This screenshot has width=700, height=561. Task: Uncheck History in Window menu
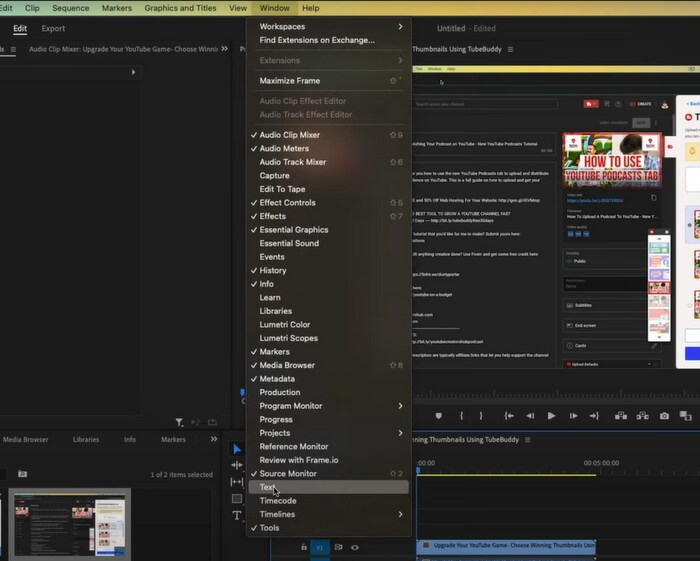tap(328, 270)
